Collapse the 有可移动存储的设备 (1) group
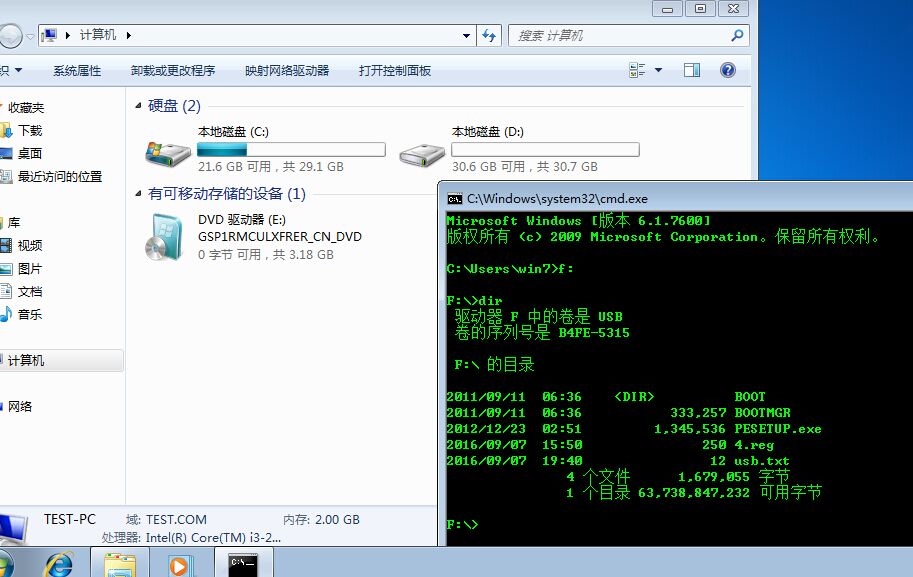The height and width of the screenshot is (577, 913). 138,193
